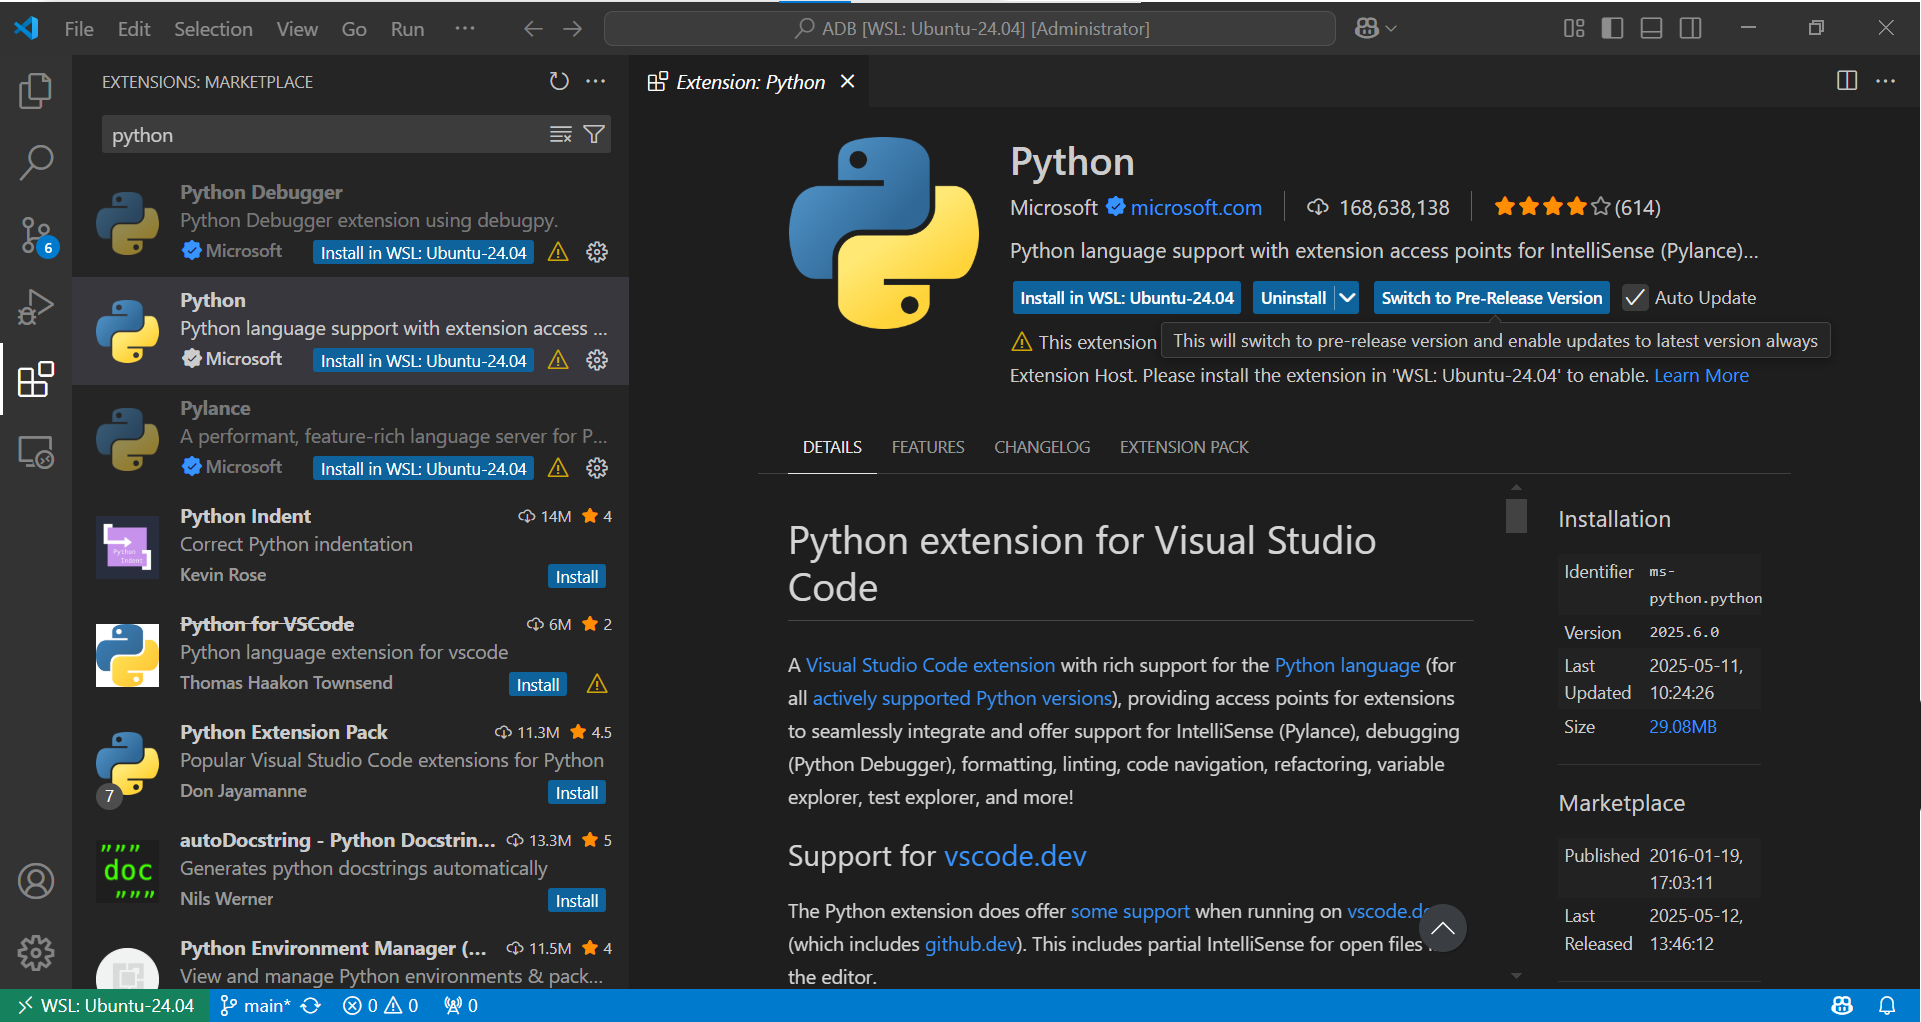The height and width of the screenshot is (1022, 1921).
Task: Open the Search view icon
Action: tap(36, 163)
